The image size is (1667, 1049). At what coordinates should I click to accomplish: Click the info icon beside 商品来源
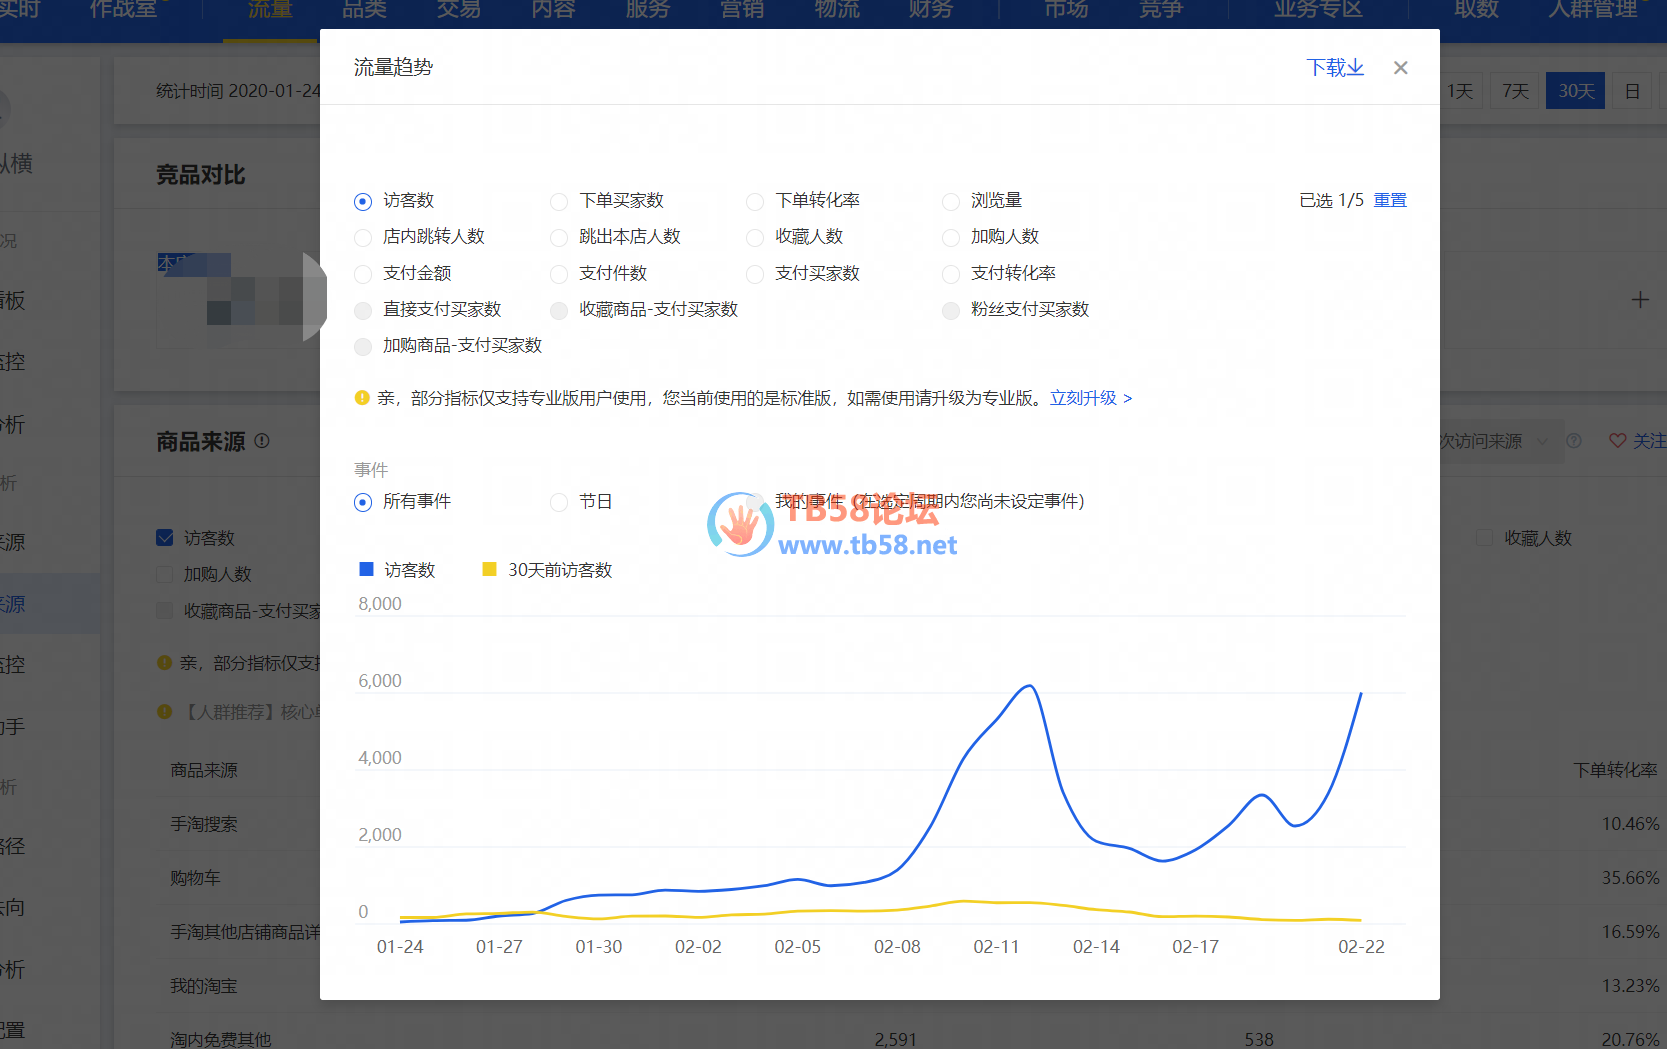(262, 441)
